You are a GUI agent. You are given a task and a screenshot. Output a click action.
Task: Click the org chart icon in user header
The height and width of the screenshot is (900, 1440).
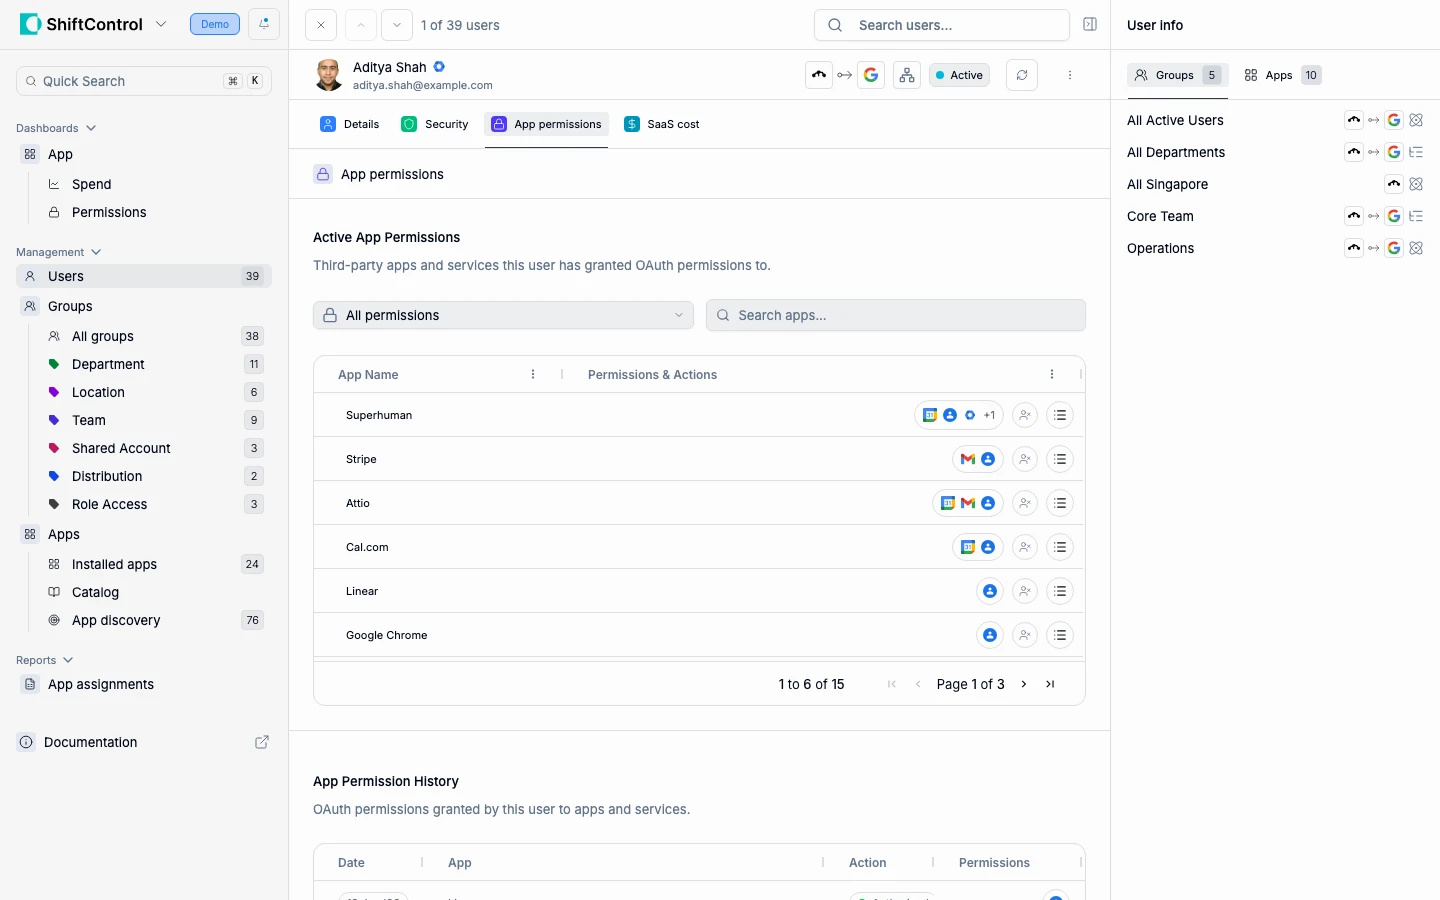907,75
